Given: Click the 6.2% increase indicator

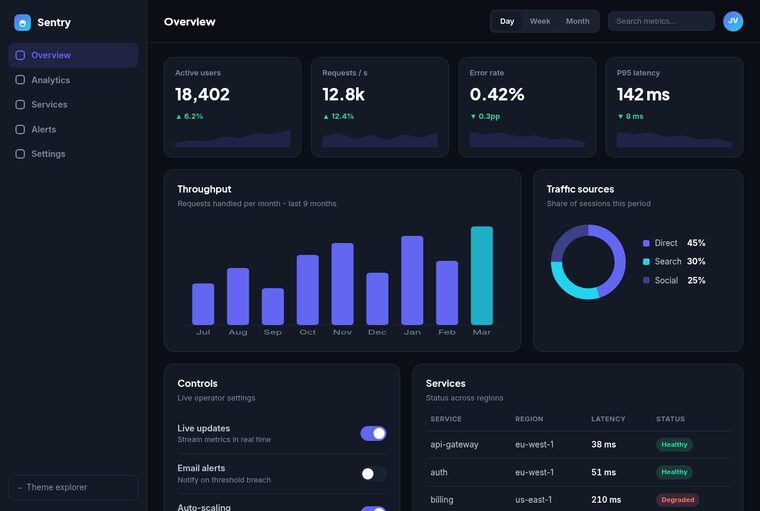Looking at the screenshot, I should 190,116.
